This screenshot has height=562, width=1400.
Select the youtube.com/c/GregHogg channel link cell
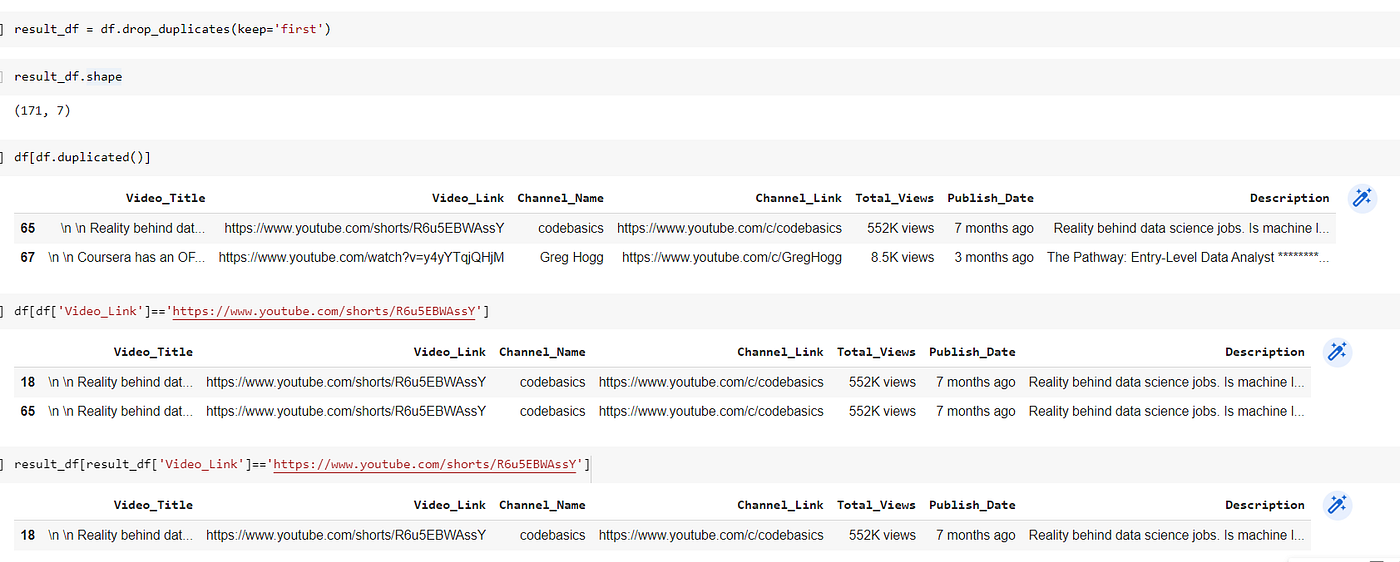[x=732, y=257]
